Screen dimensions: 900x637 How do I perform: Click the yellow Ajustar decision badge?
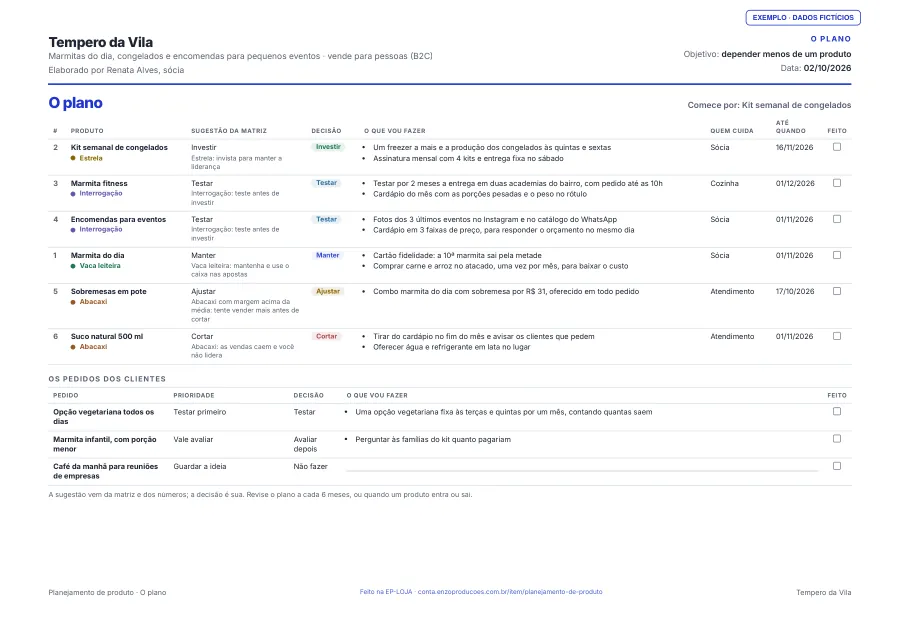[328, 292]
